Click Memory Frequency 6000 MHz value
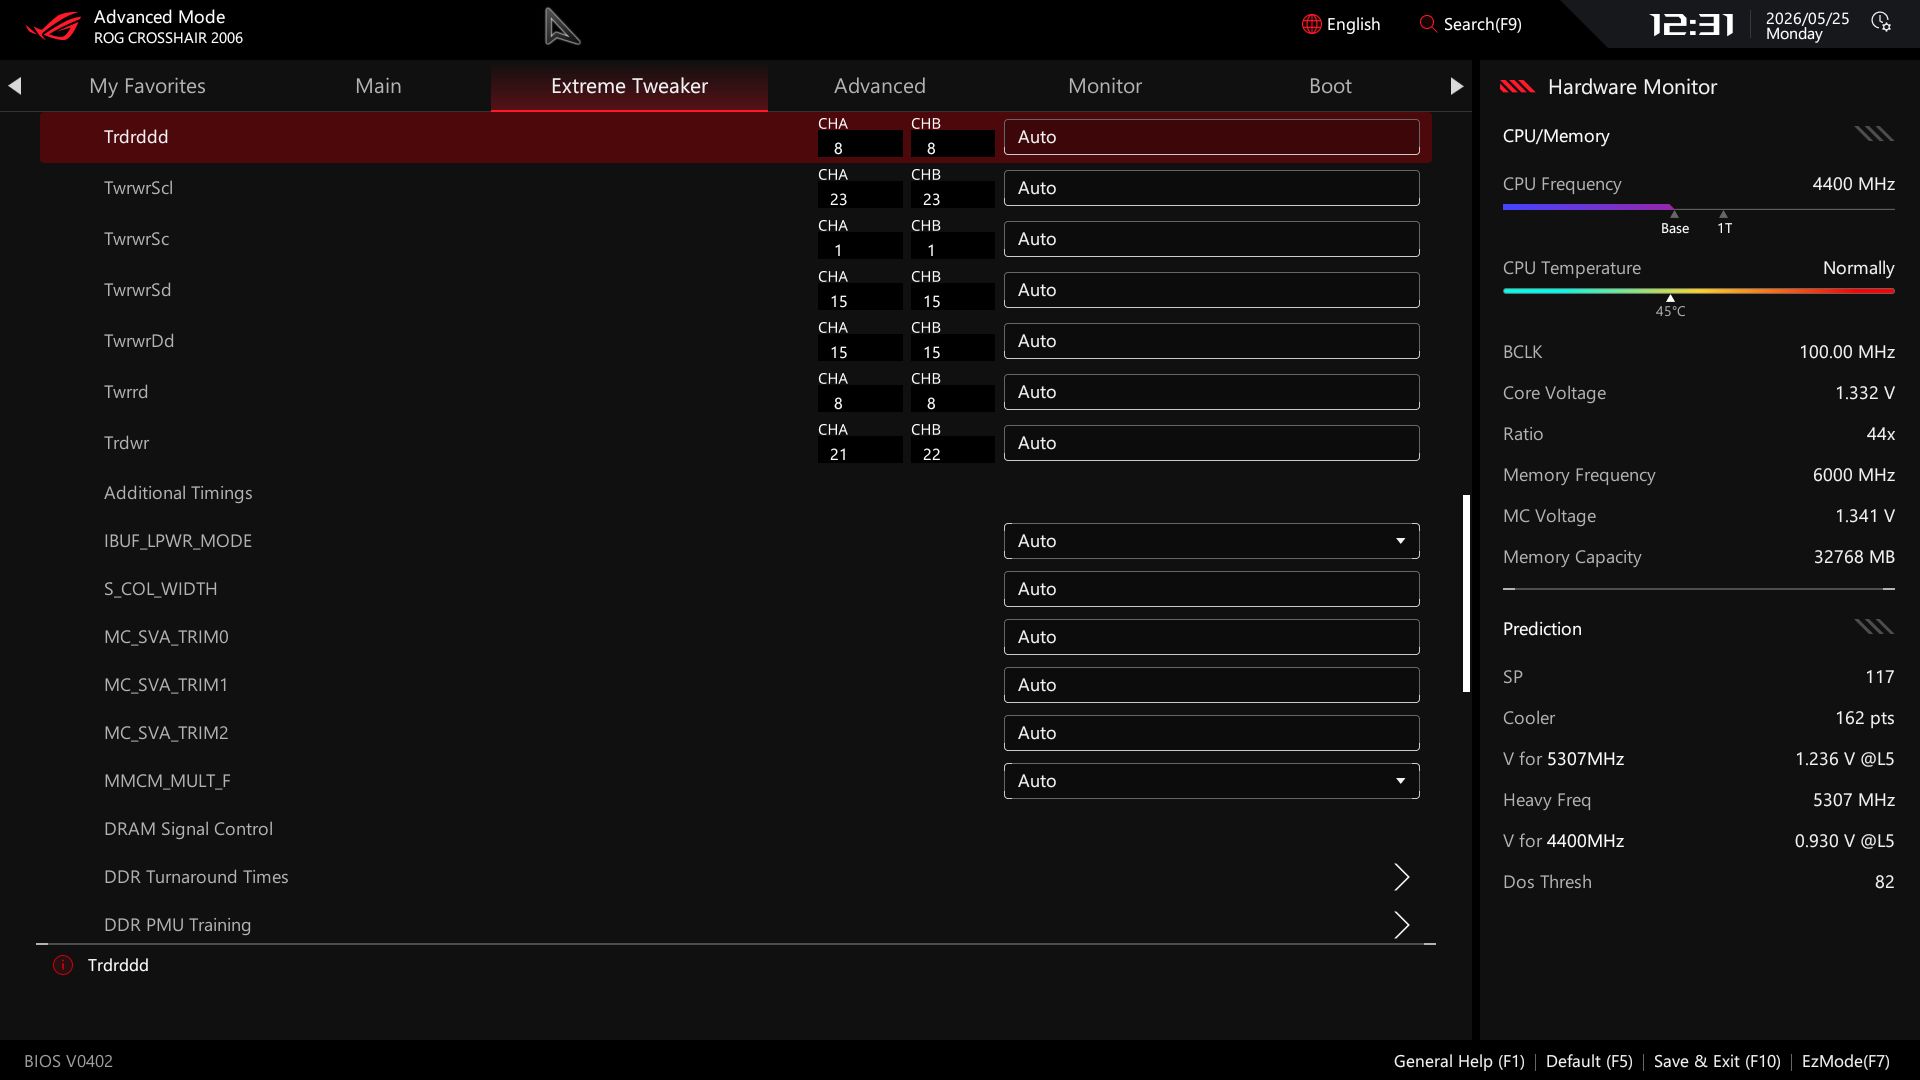The image size is (1920, 1080). pyautogui.click(x=1853, y=475)
